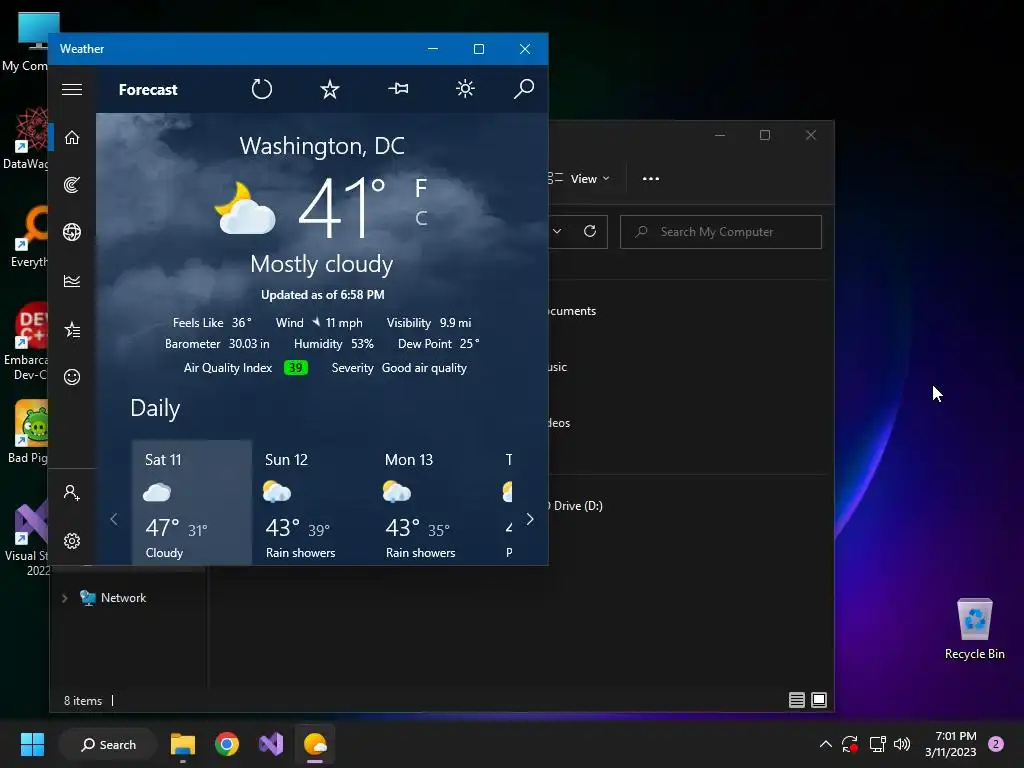
Task: Select the Drive (D:) item in File Explorer
Action: [576, 505]
